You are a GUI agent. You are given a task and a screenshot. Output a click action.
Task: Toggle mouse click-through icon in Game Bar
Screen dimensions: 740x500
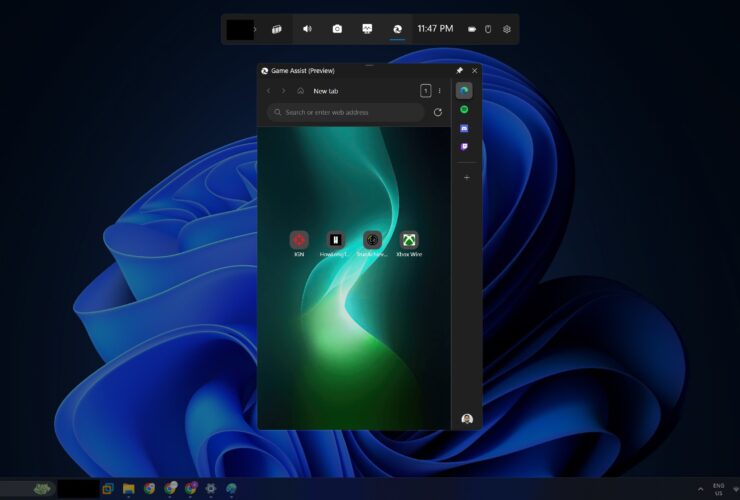(x=488, y=29)
